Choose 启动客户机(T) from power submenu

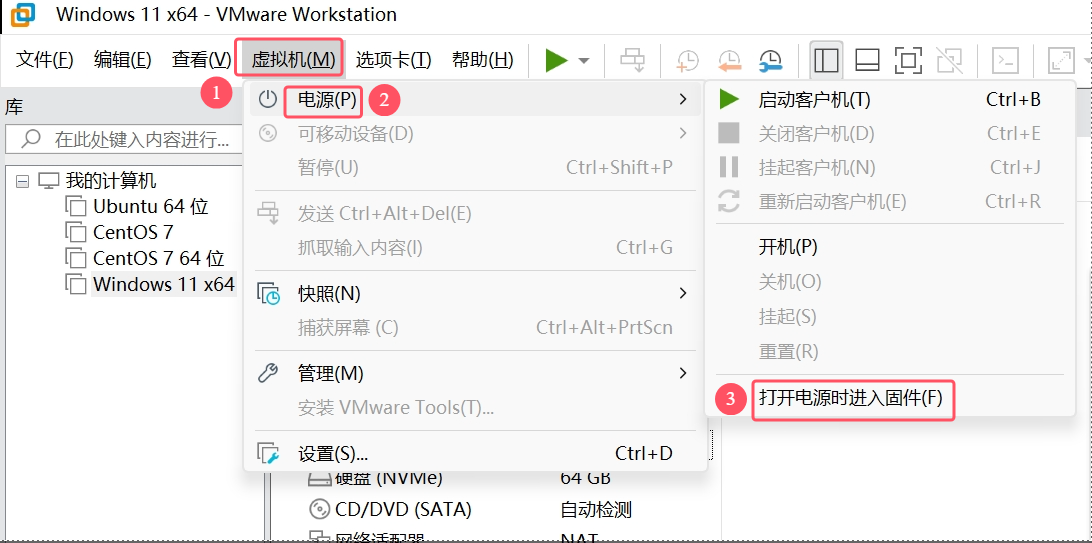814,100
